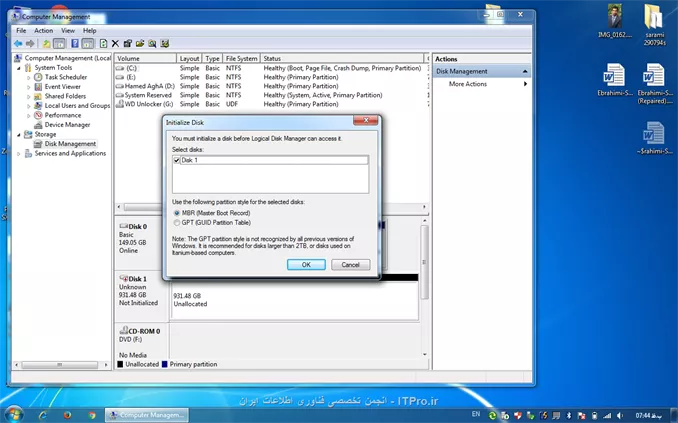This screenshot has width=678, height=423.
Task: Open Device Manager from the tree
Action: [x=67, y=125]
